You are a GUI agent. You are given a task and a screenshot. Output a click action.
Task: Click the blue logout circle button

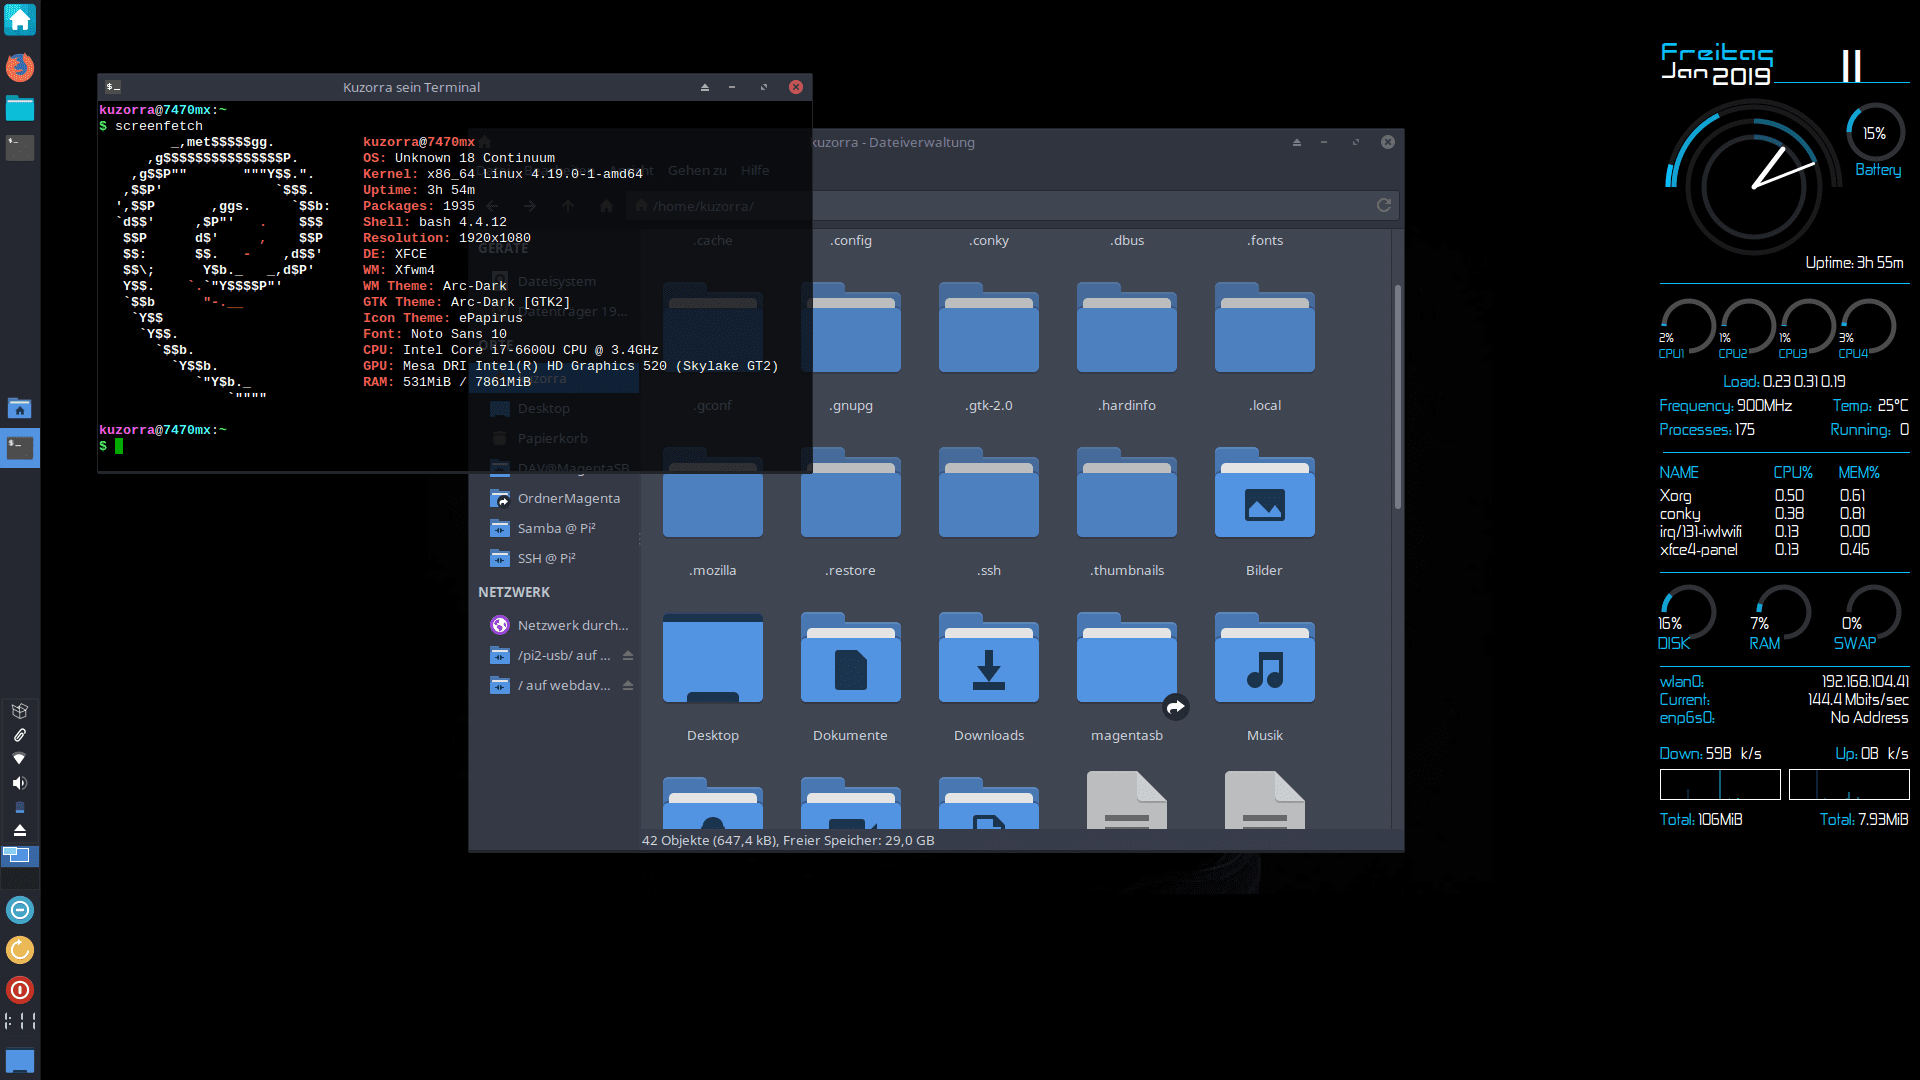(x=19, y=910)
